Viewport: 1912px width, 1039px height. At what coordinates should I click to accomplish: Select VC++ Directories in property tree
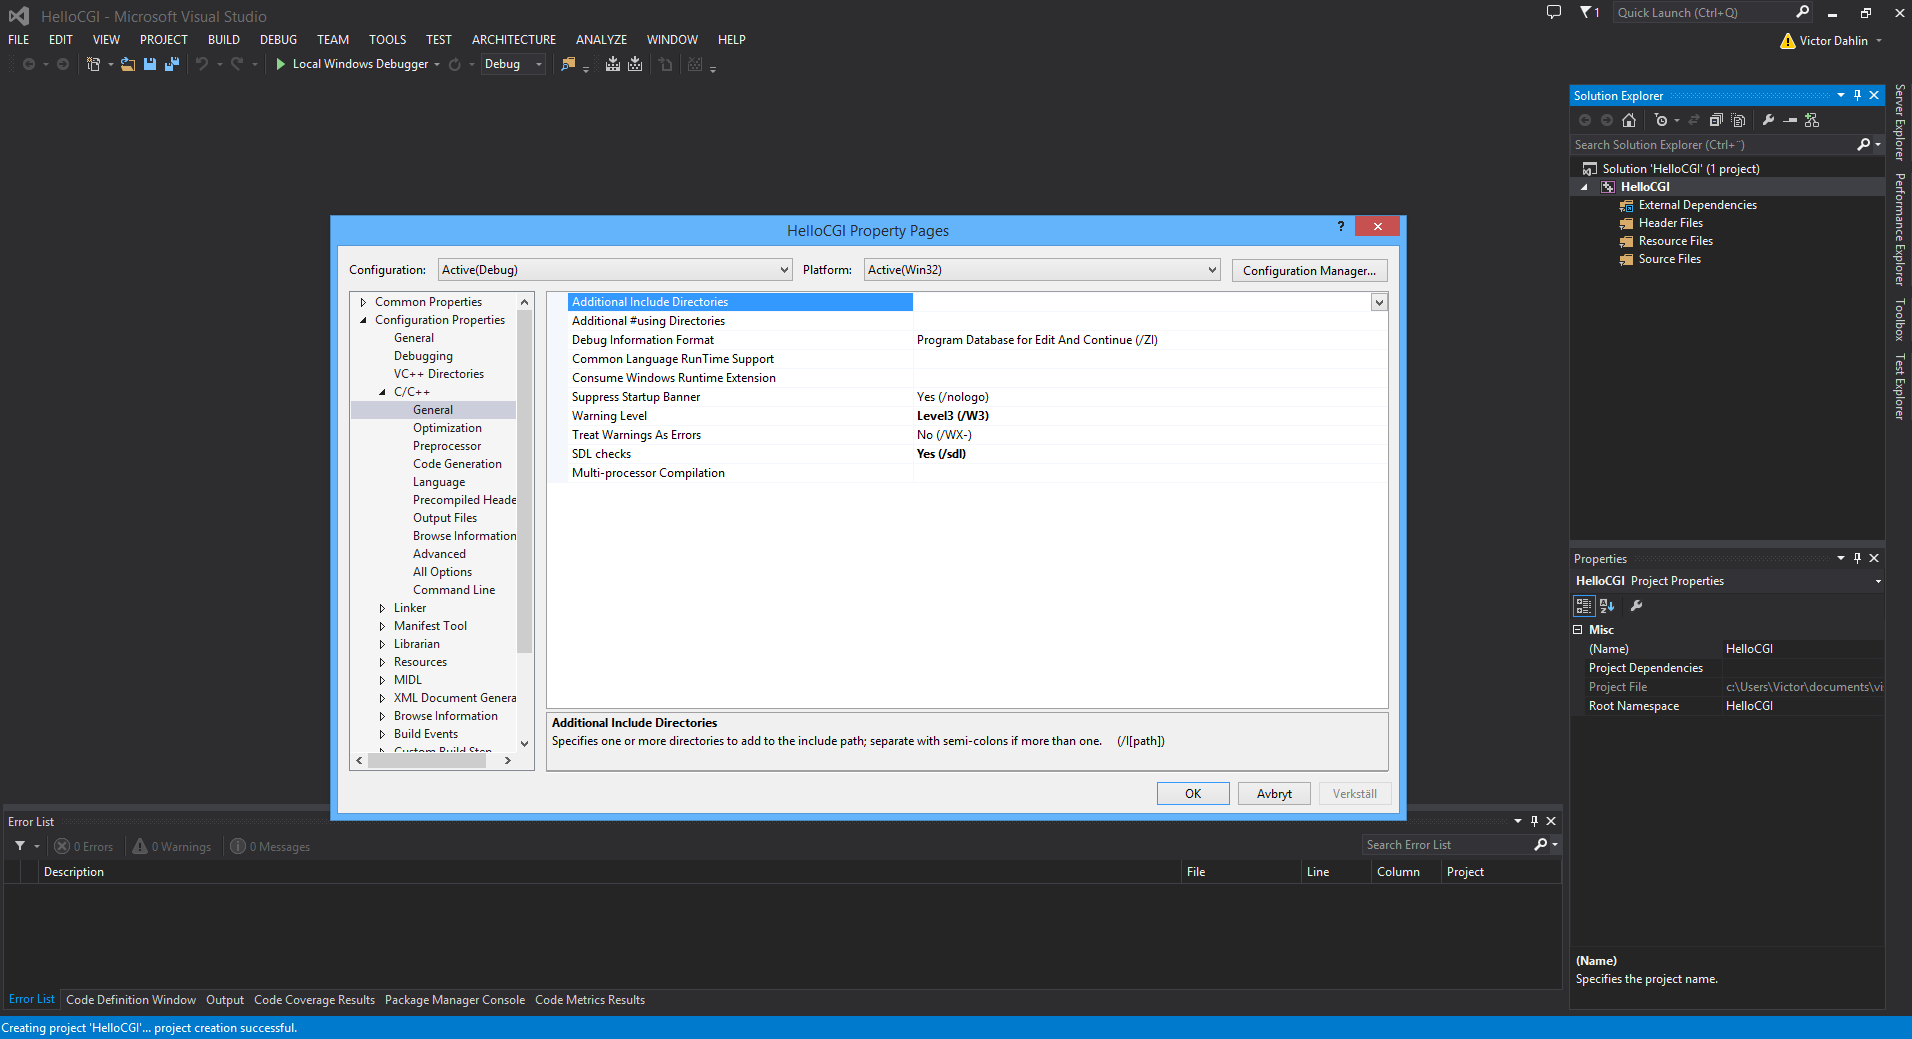click(438, 374)
